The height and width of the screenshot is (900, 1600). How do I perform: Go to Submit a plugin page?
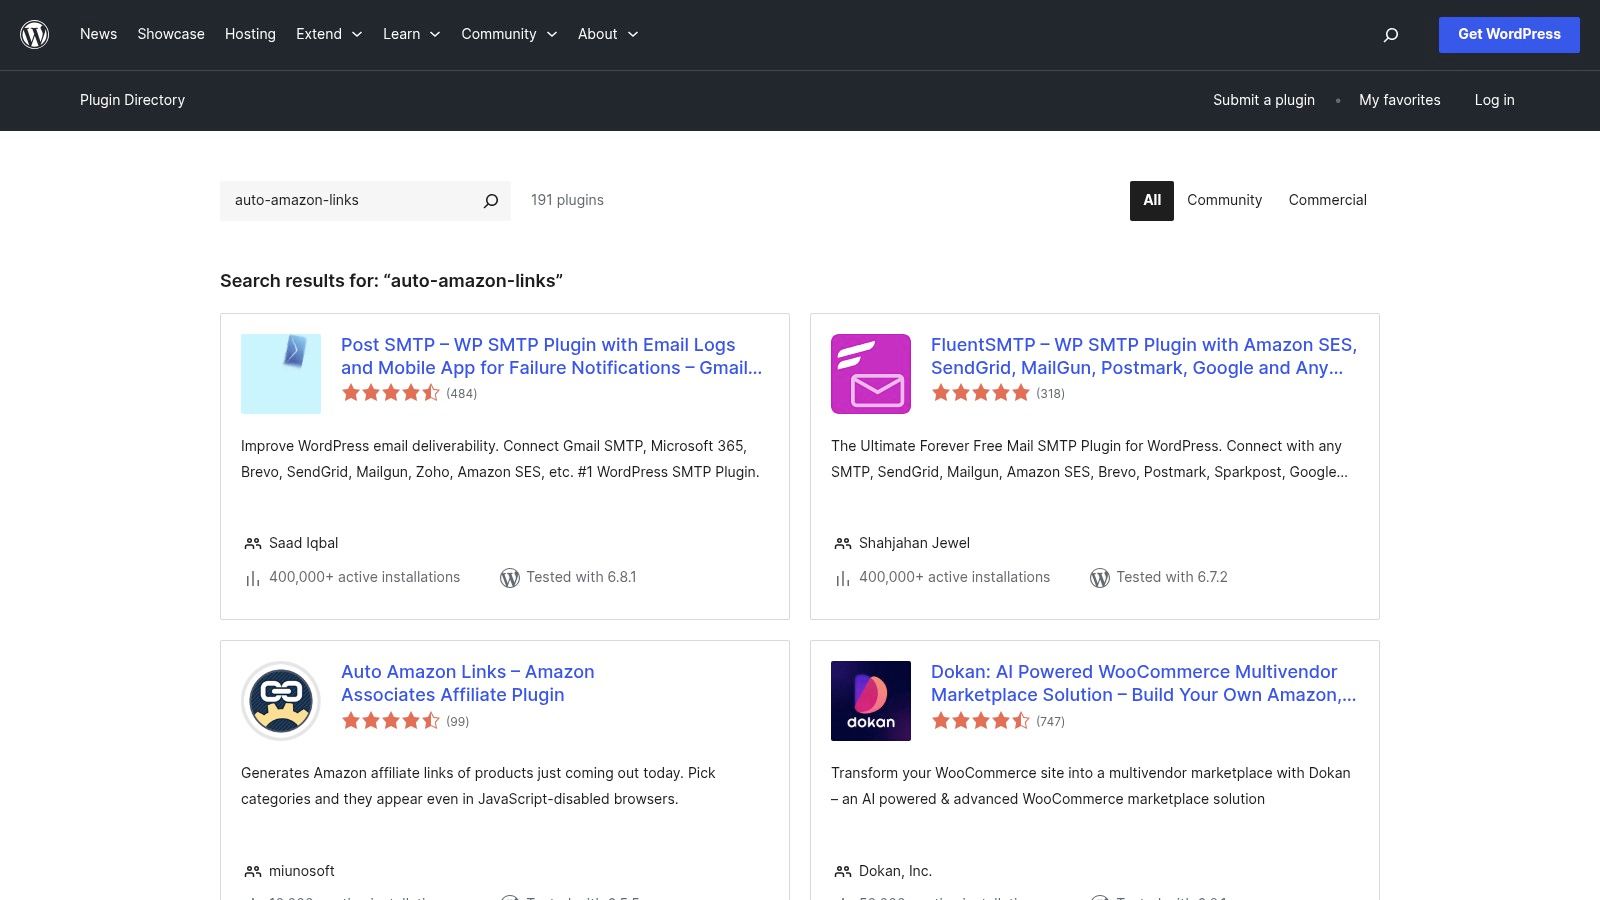[1264, 100]
